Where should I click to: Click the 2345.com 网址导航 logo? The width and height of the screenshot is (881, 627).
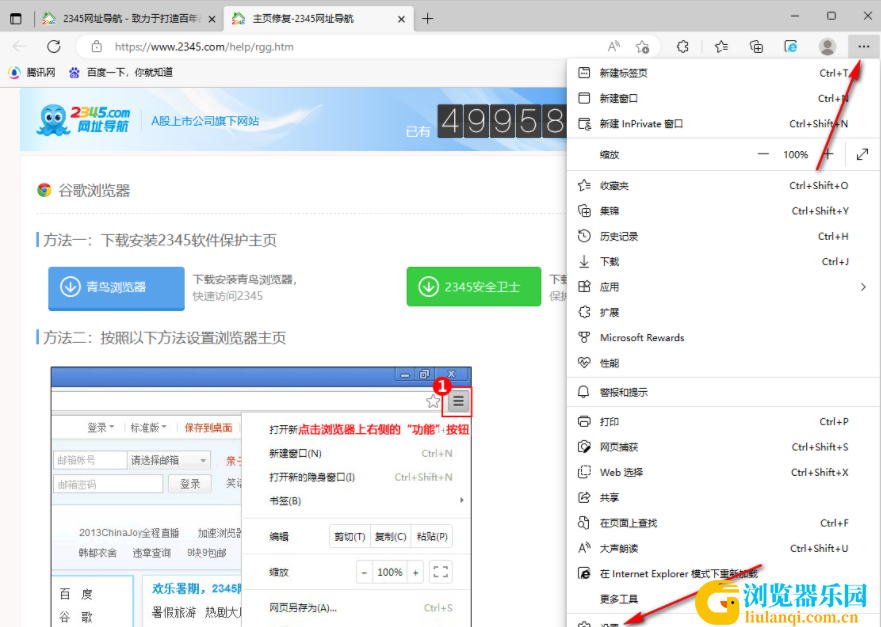point(84,119)
